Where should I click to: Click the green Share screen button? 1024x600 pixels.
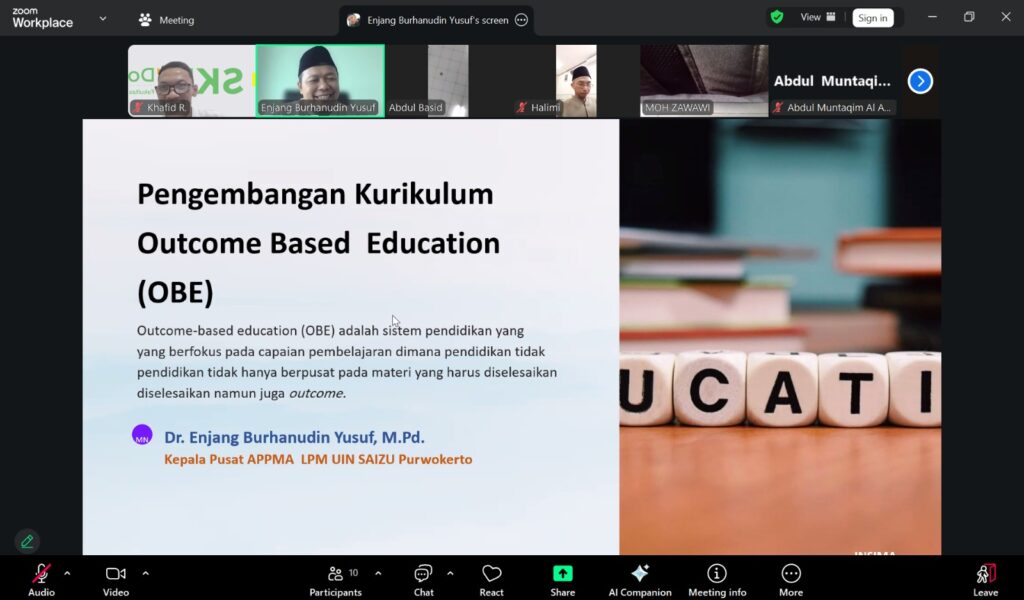563,578
